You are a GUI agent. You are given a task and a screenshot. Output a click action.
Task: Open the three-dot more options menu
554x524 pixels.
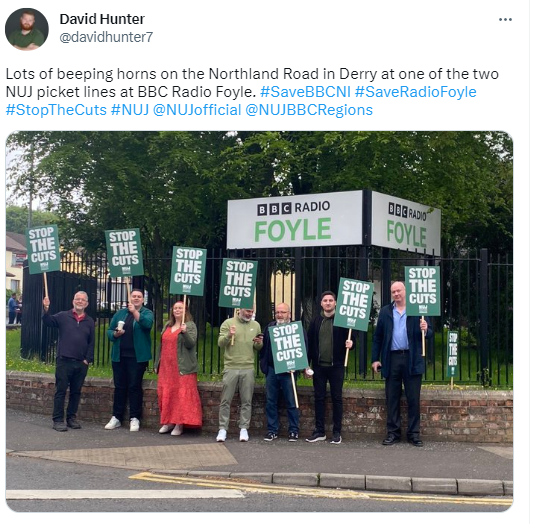point(505,20)
